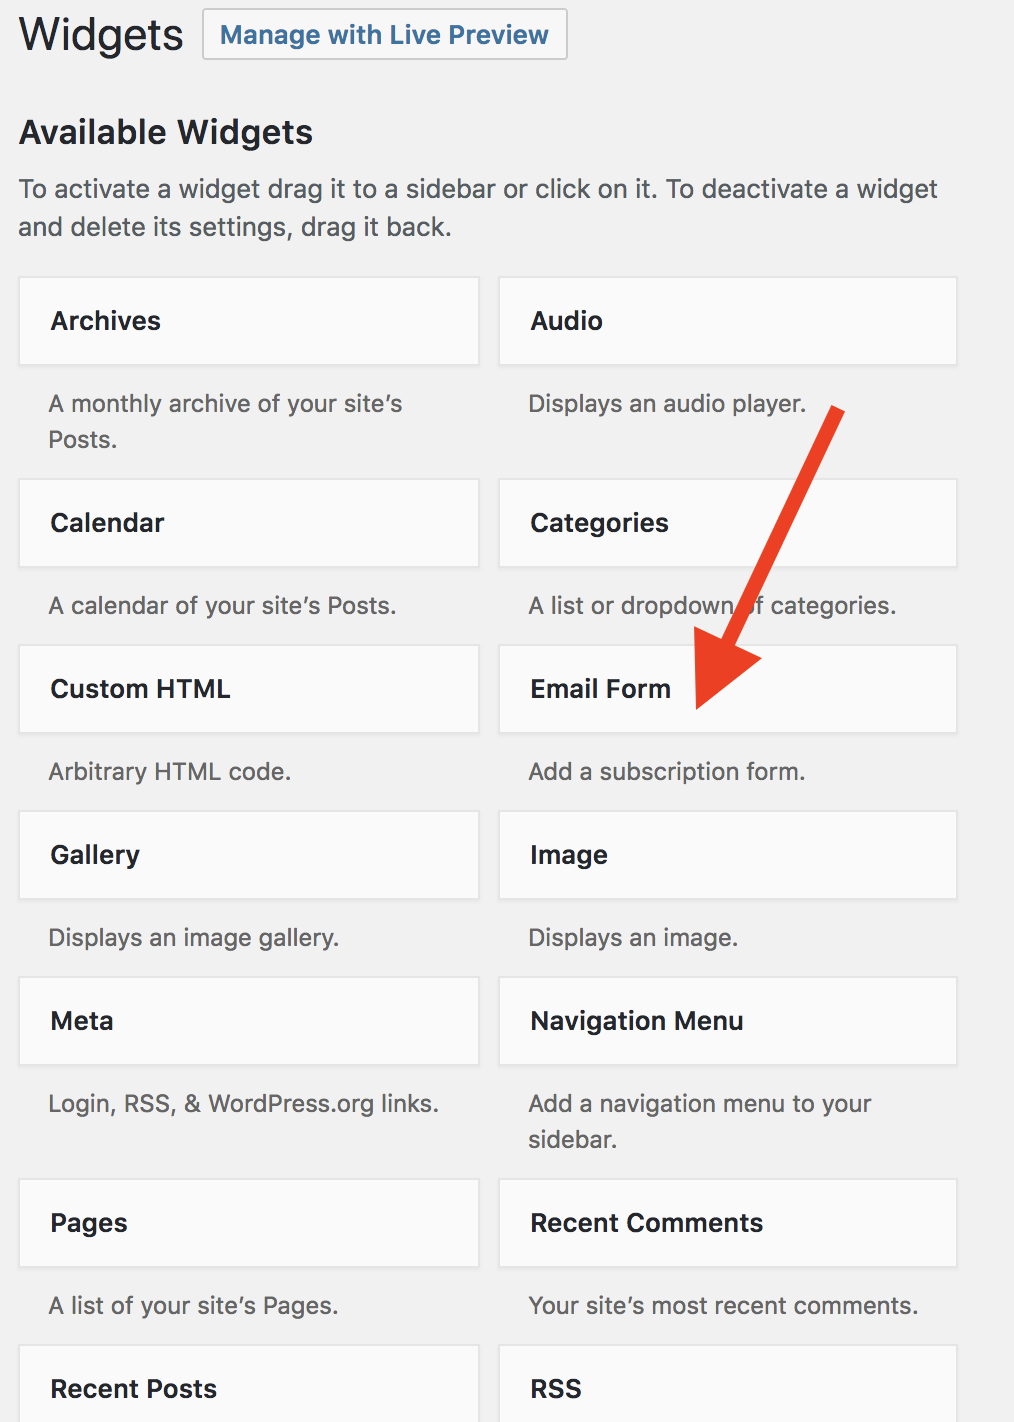Pick the Pages widget

tap(248, 1222)
